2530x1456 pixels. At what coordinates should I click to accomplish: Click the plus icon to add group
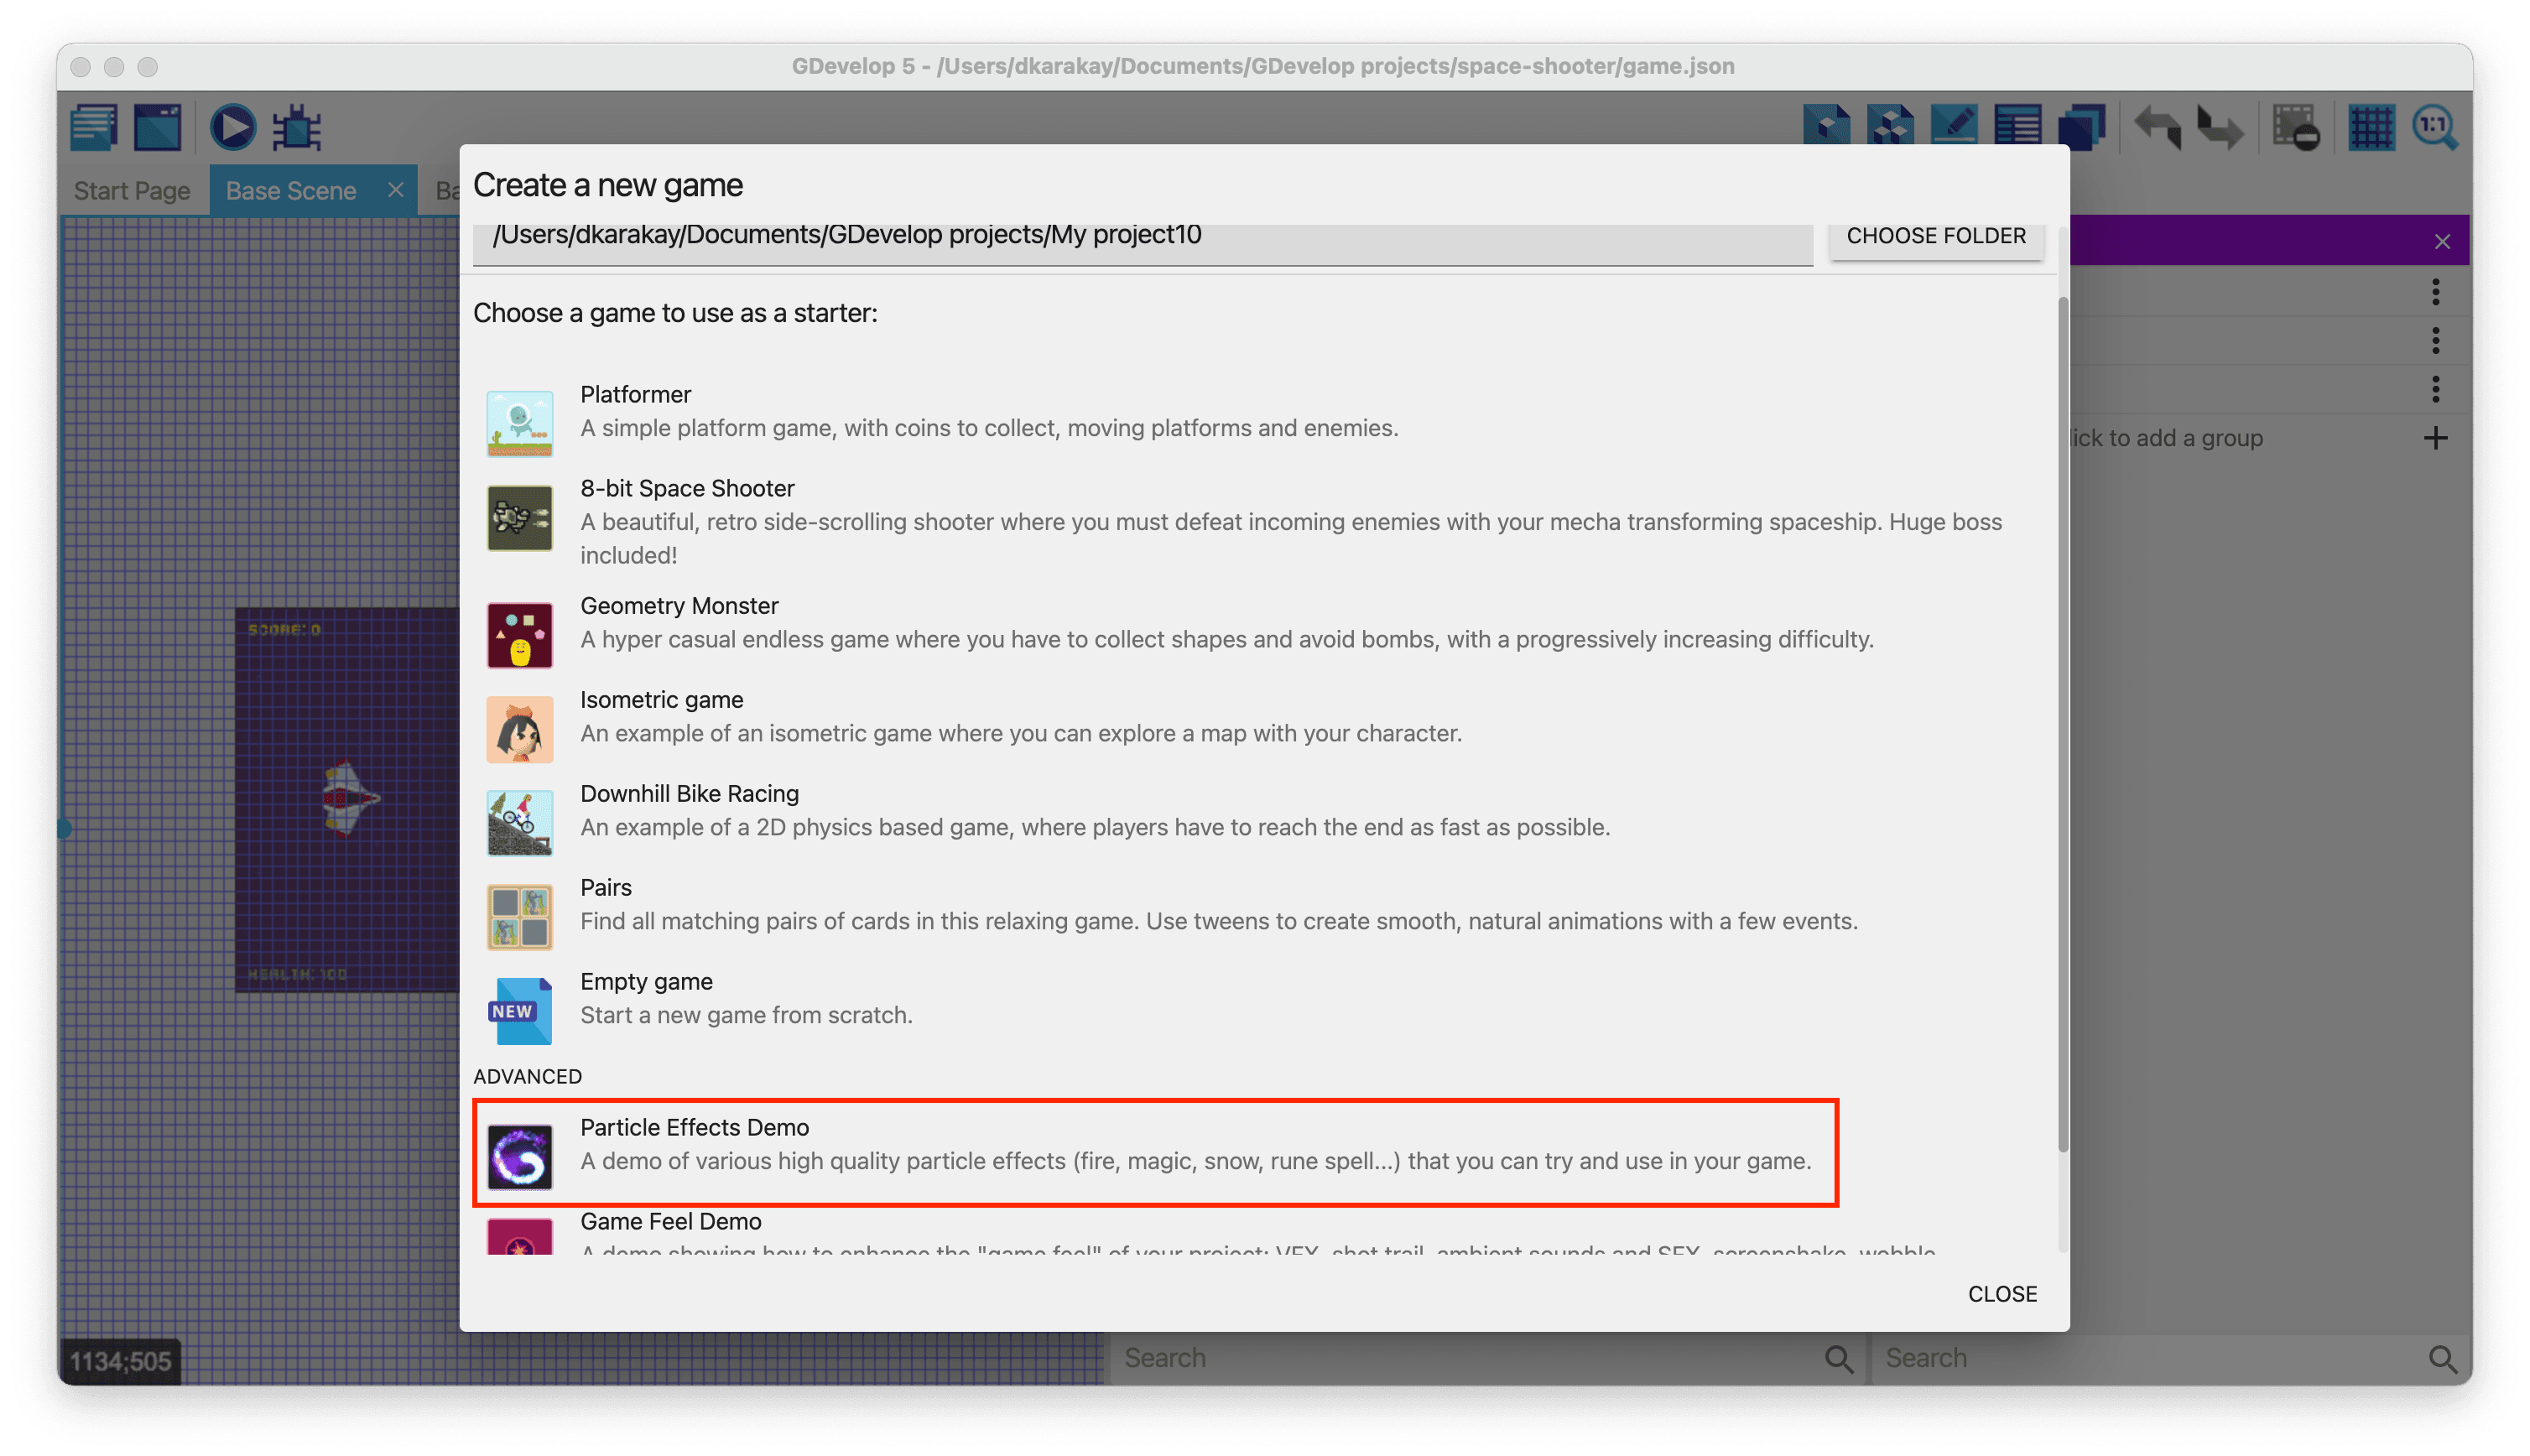pos(2435,438)
